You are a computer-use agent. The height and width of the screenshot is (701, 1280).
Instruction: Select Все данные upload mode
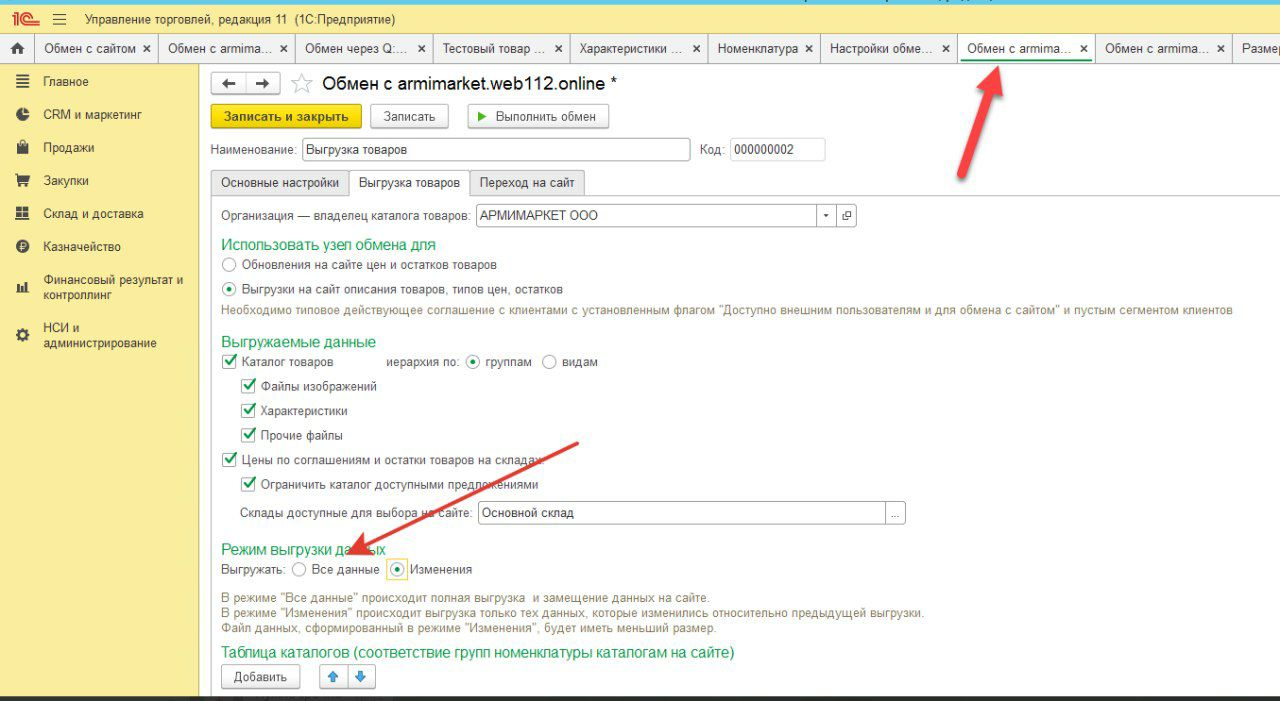tap(299, 569)
